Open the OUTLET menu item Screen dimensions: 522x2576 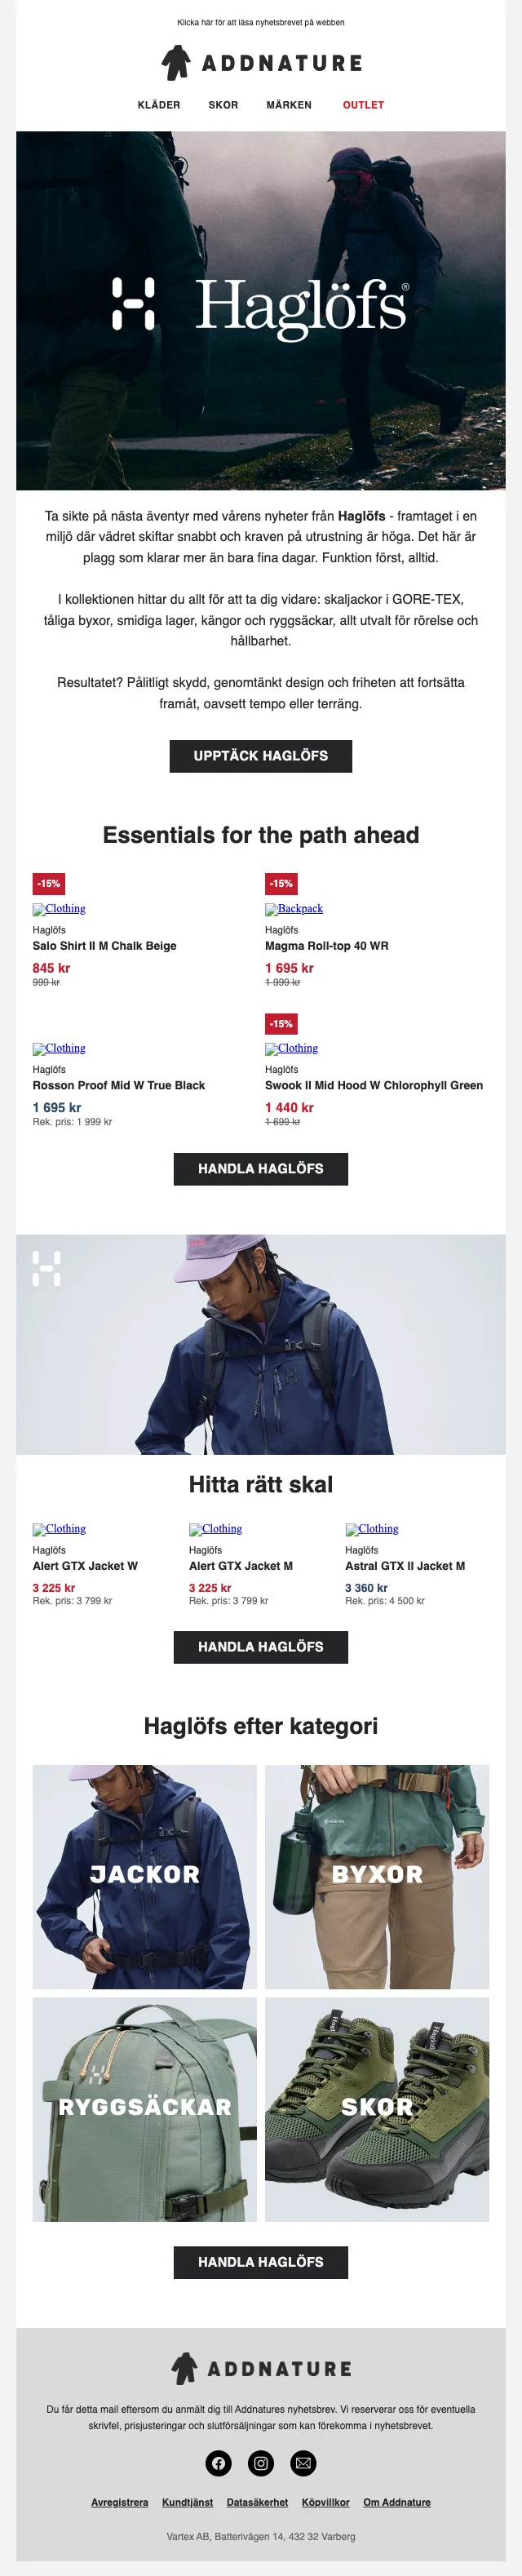(x=363, y=105)
